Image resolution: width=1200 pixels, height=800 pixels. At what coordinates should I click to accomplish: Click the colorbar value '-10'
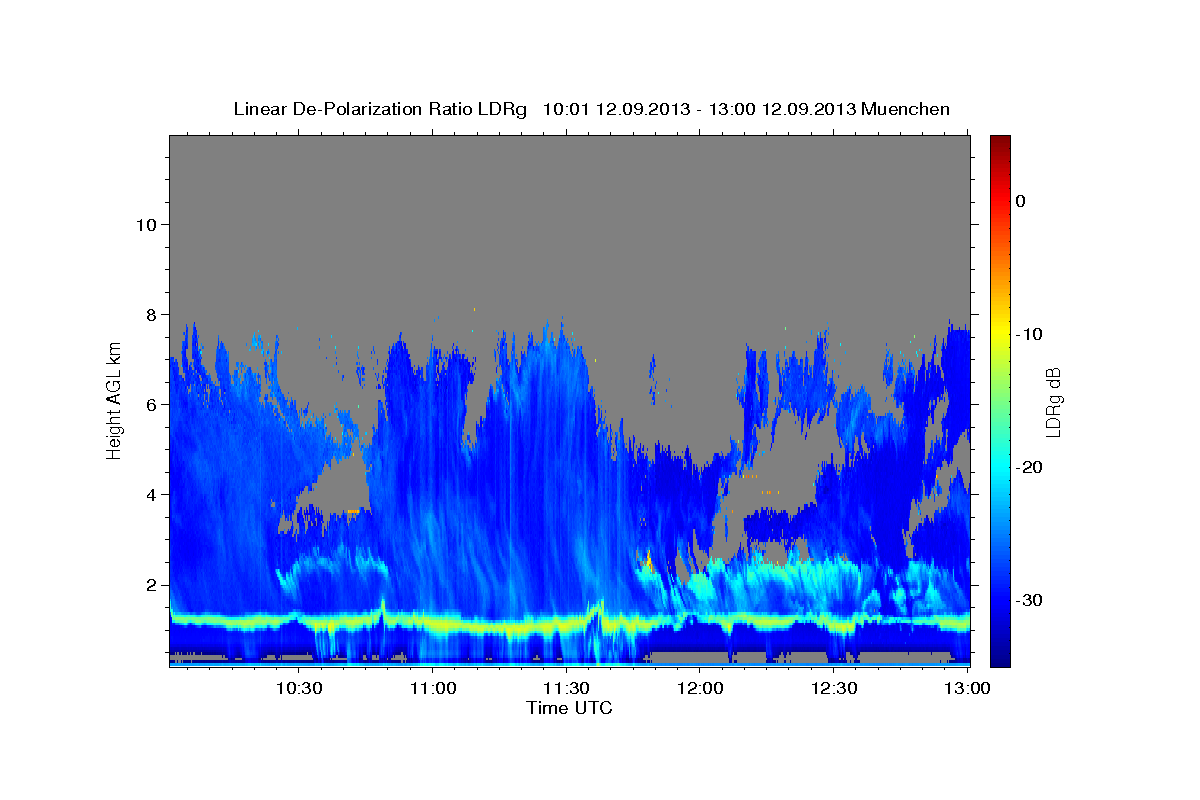pos(1030,334)
